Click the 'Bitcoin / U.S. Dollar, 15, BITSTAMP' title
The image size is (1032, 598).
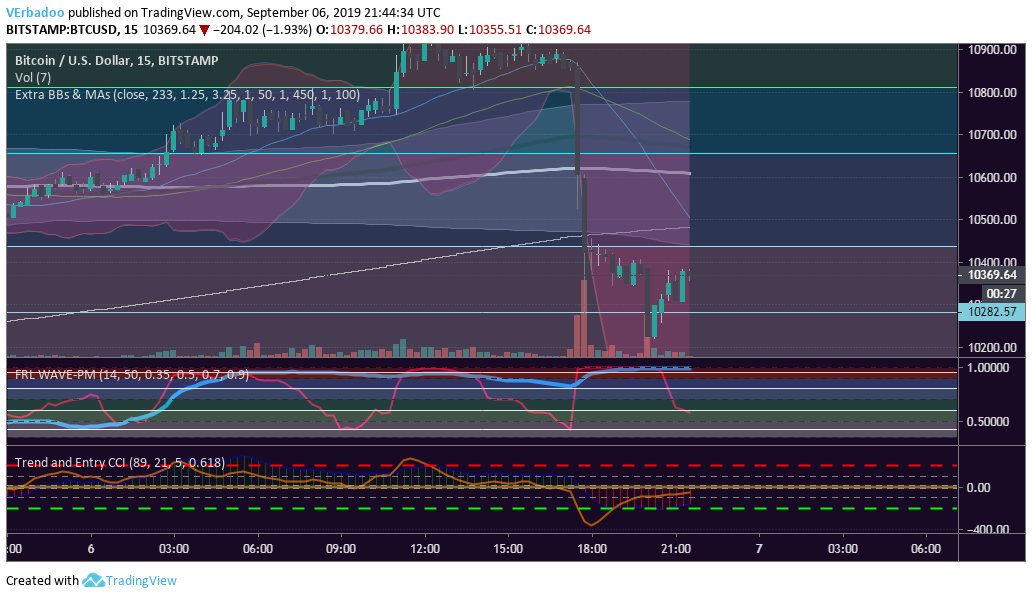[x=116, y=61]
